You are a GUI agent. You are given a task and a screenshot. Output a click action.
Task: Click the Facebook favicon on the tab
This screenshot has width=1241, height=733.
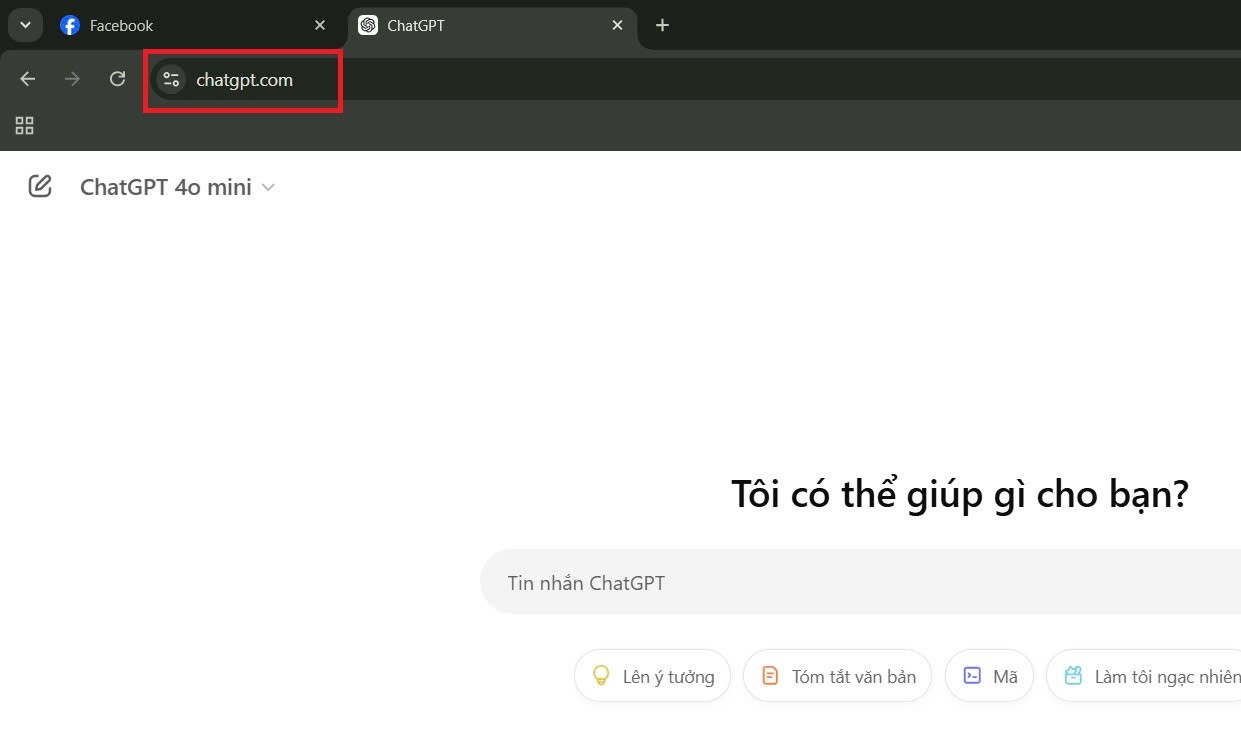point(70,25)
